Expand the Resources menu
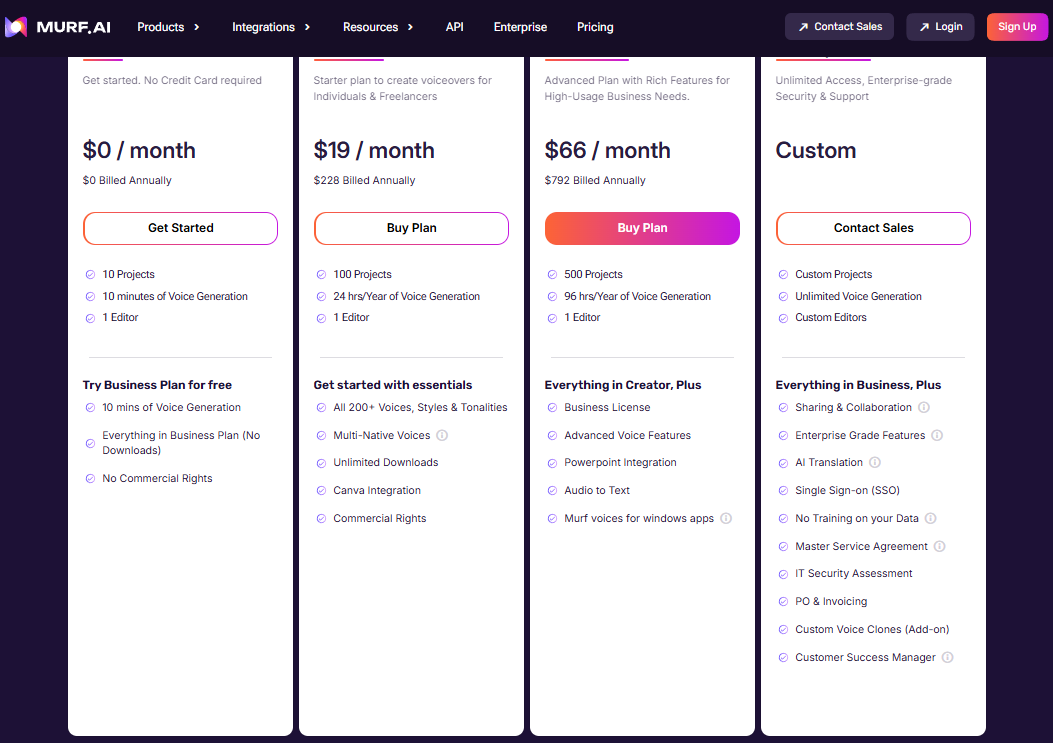This screenshot has width=1053, height=743. (371, 27)
